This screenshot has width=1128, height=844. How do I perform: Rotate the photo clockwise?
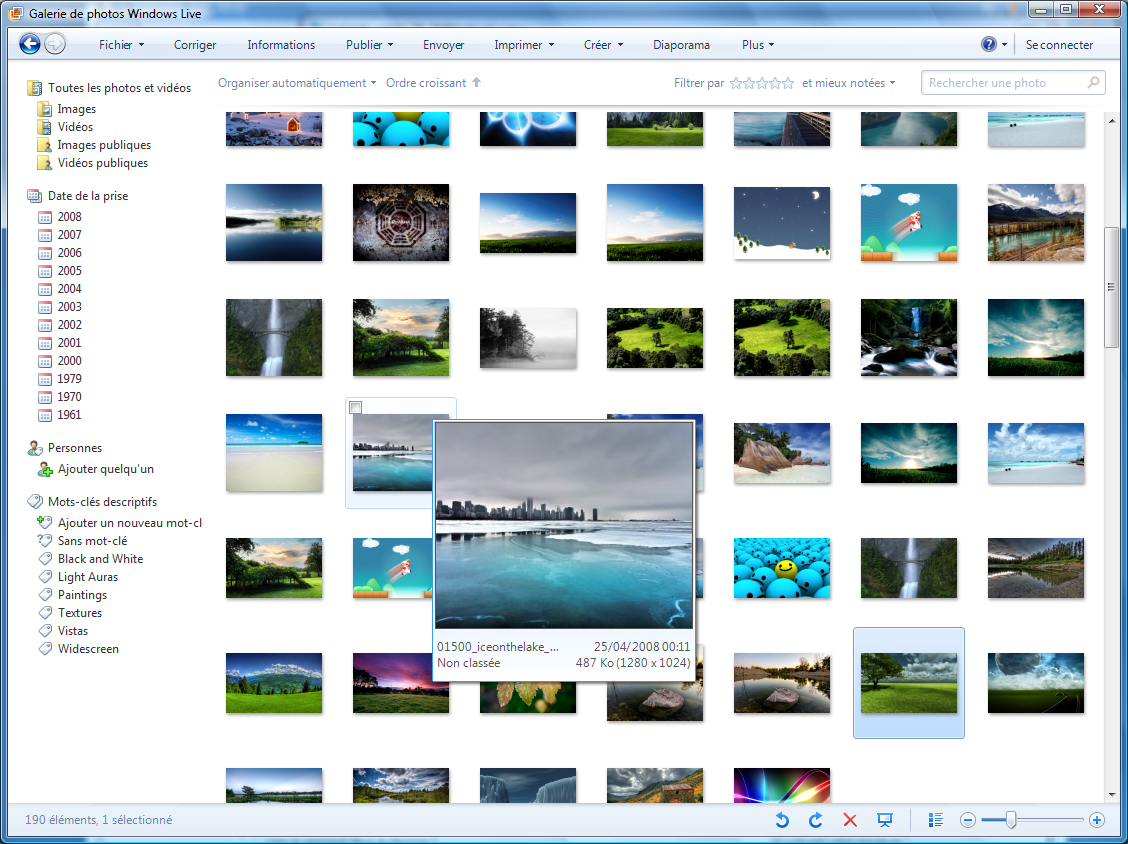point(815,820)
